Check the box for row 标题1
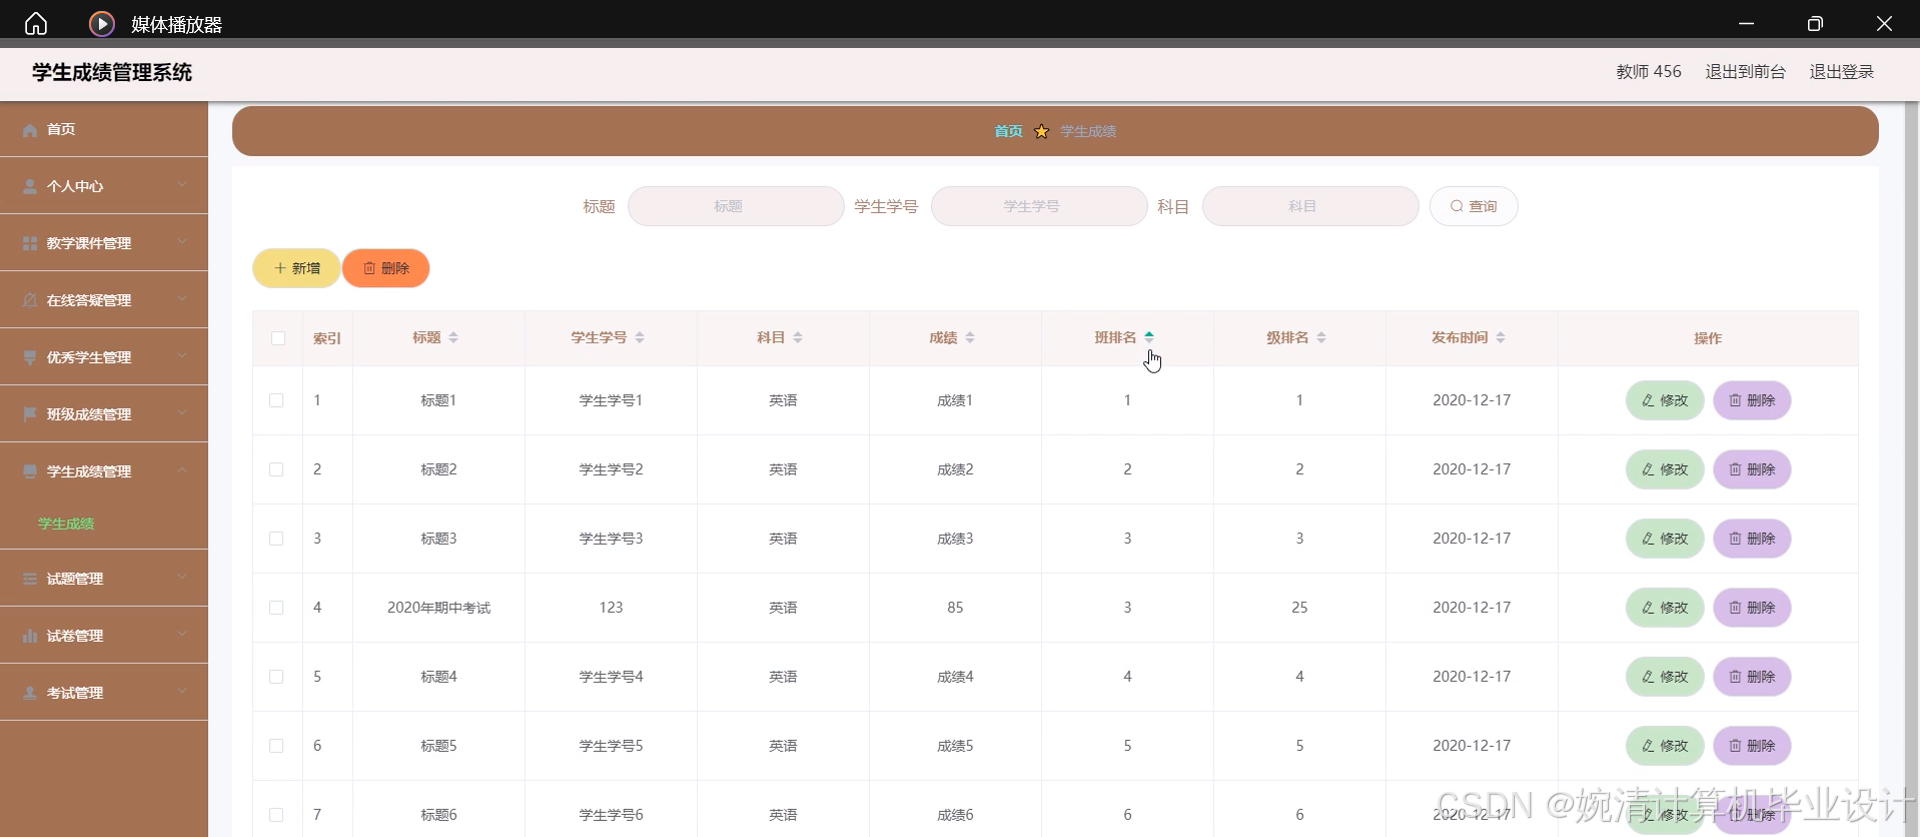The height and width of the screenshot is (837, 1920). click(x=276, y=400)
